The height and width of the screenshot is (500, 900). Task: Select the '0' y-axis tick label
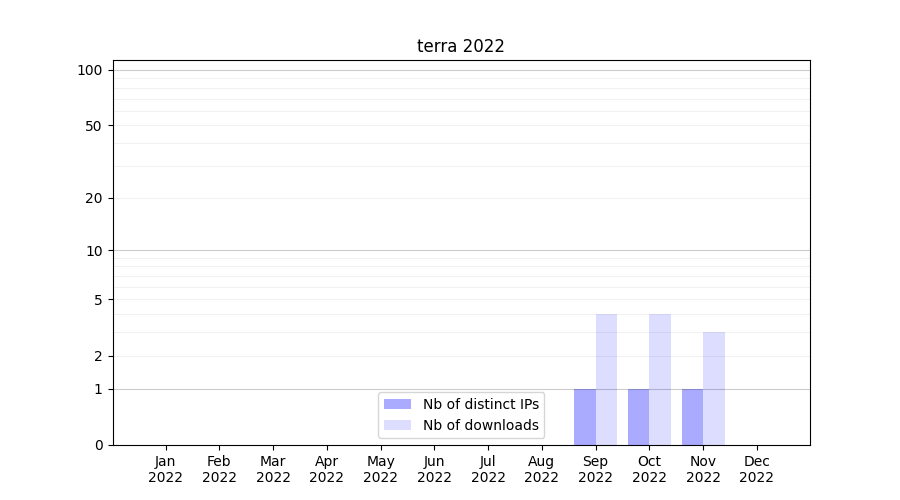99,445
